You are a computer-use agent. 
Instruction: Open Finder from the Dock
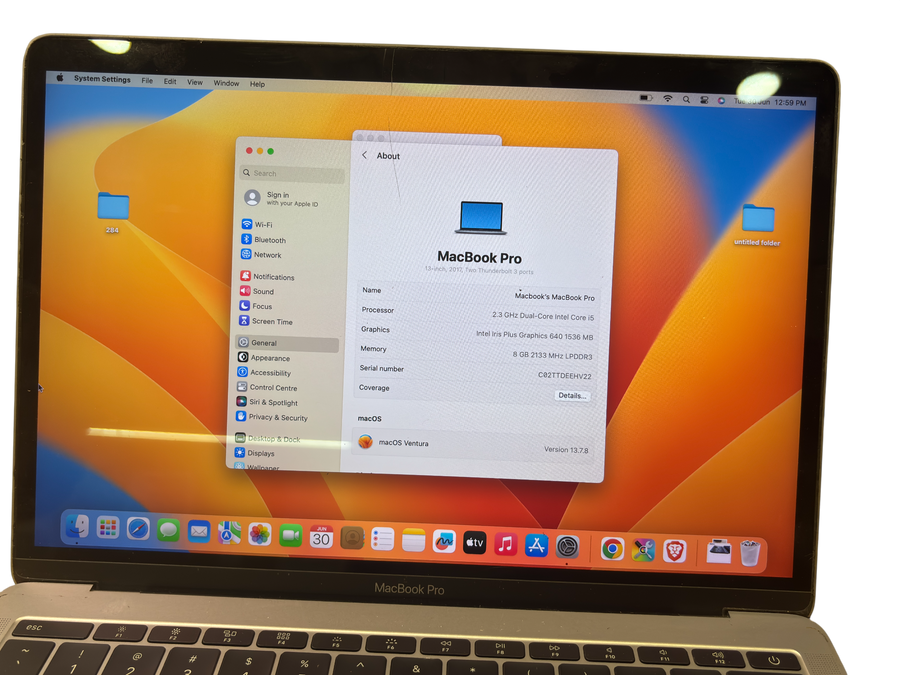coord(77,526)
